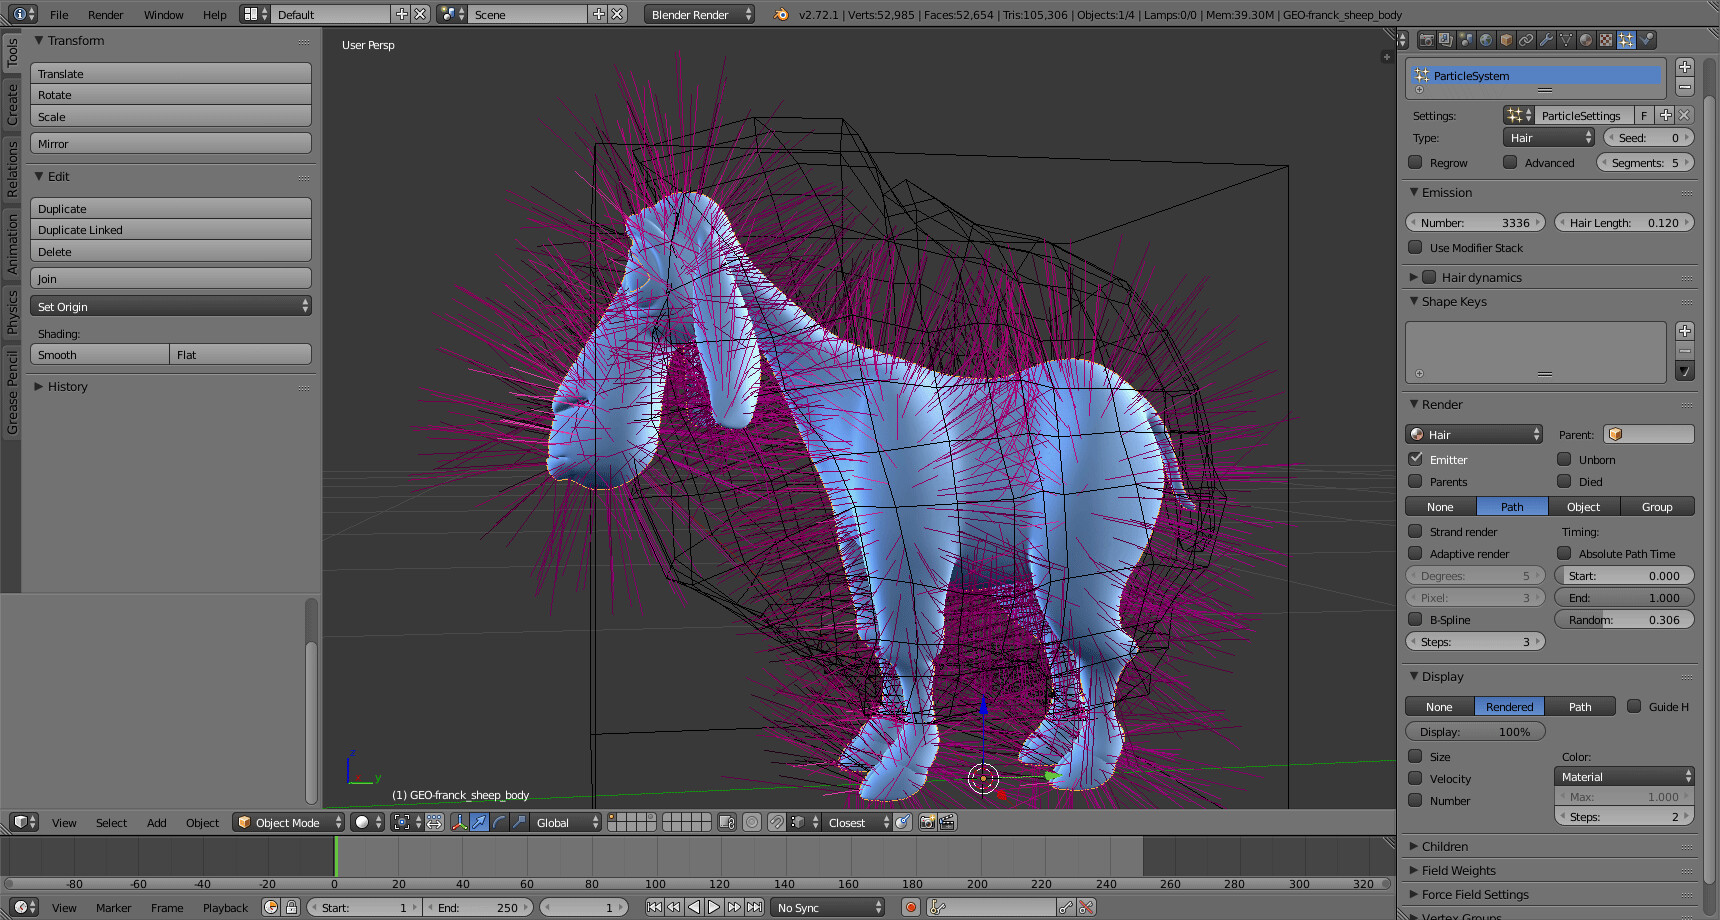Play animation forward in the timeline
Viewport: 1720px width, 920px height.
pyautogui.click(x=714, y=907)
